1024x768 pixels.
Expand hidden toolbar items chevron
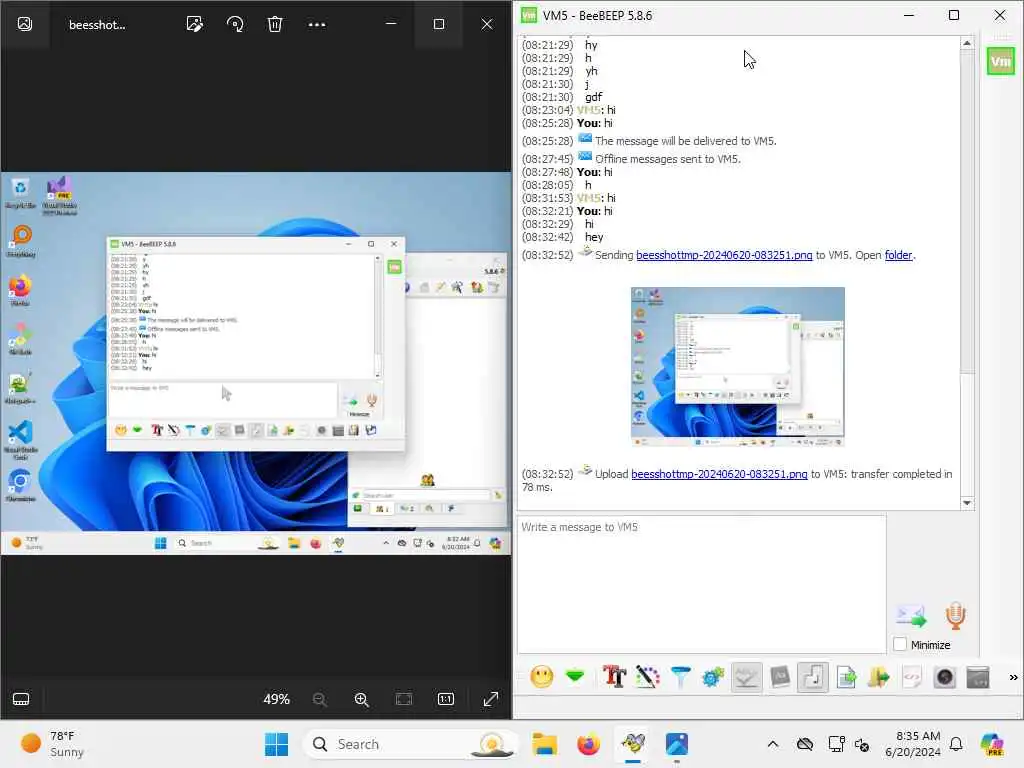tap(1013, 677)
